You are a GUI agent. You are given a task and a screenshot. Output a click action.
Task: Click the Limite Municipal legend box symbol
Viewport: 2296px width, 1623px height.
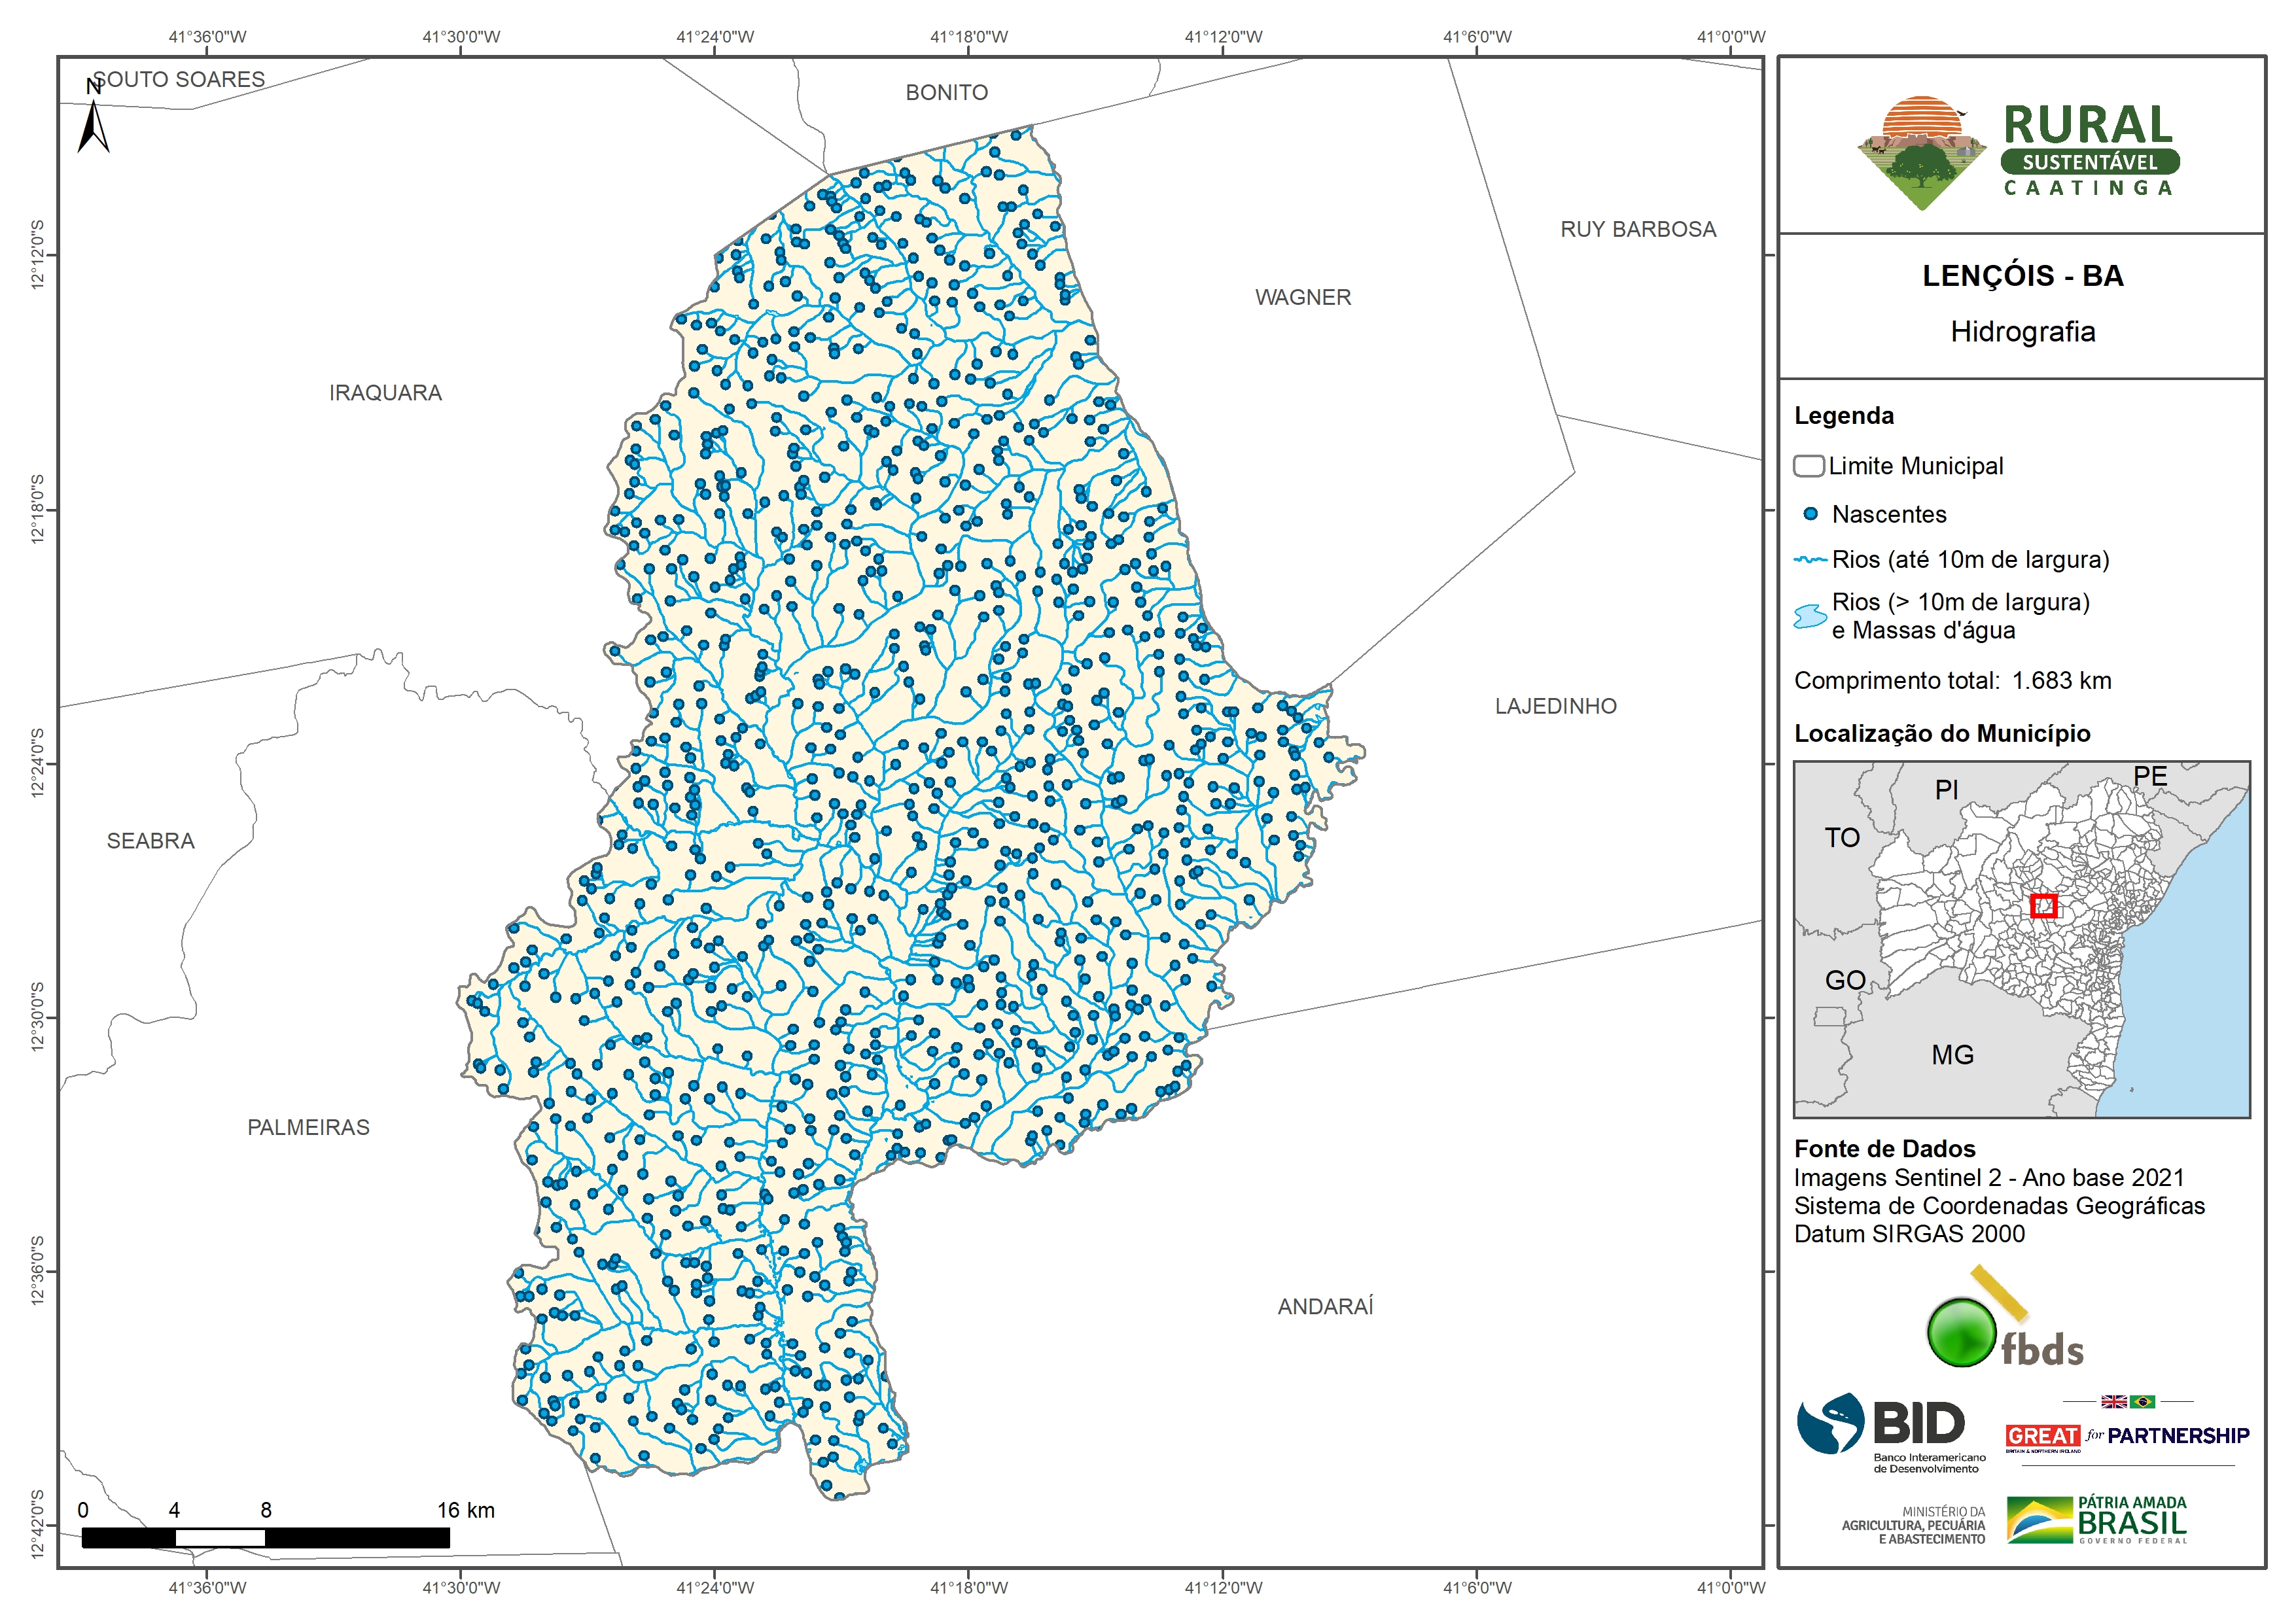(1808, 466)
